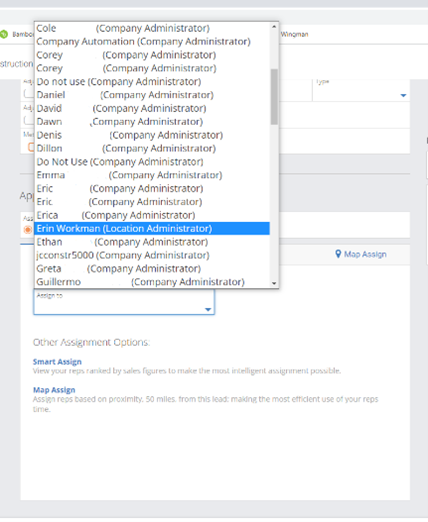This screenshot has height=522, width=428.
Task: Click the dropdown list scrollbar thumb
Action: [274, 97]
